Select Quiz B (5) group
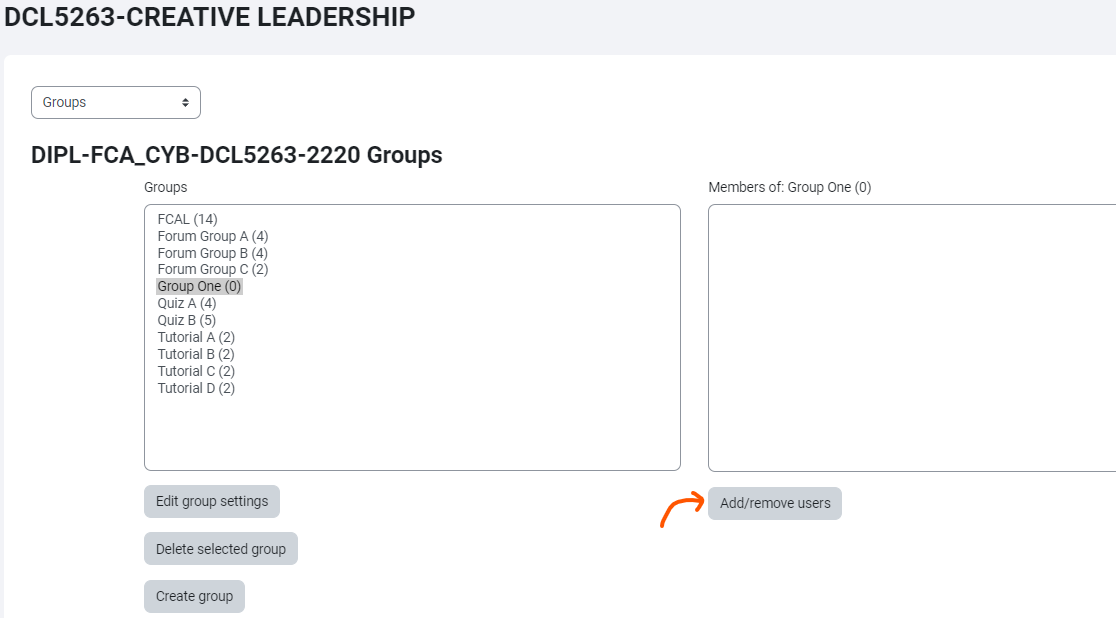This screenshot has width=1116, height=618. coord(186,320)
